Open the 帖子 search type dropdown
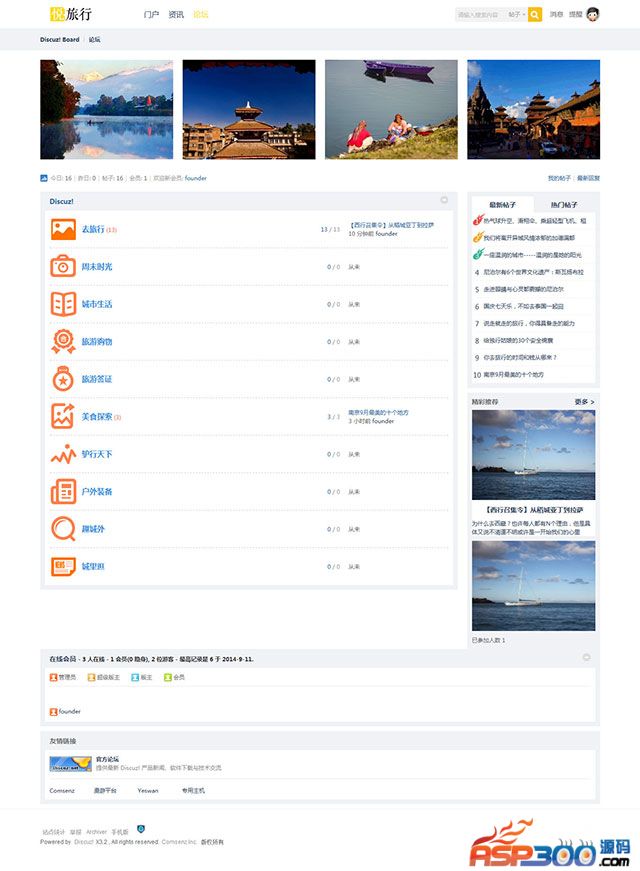The width and height of the screenshot is (640, 871). tap(517, 14)
